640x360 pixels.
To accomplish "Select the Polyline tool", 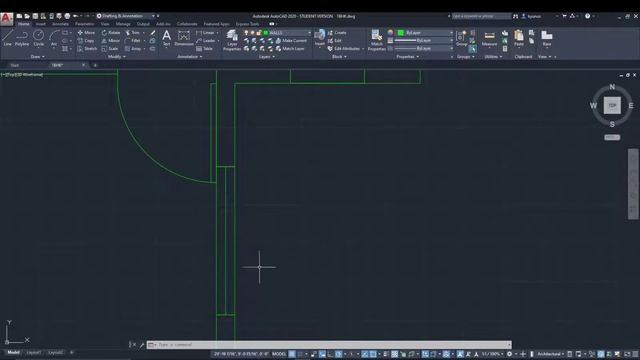I will pyautogui.click(x=22, y=38).
